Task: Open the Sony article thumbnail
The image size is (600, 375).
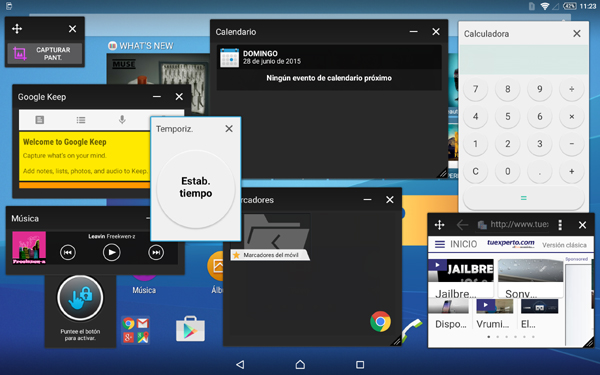Action: pyautogui.click(x=530, y=270)
